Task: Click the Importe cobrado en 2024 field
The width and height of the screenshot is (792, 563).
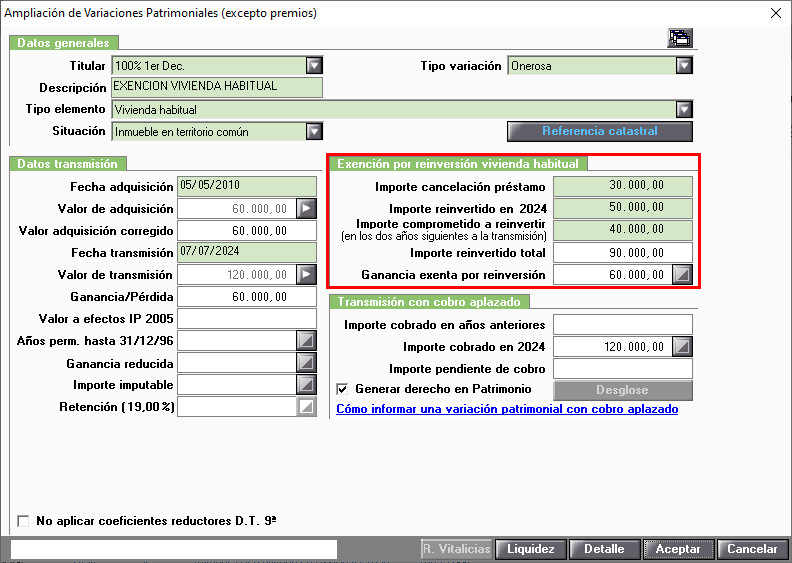Action: (613, 347)
